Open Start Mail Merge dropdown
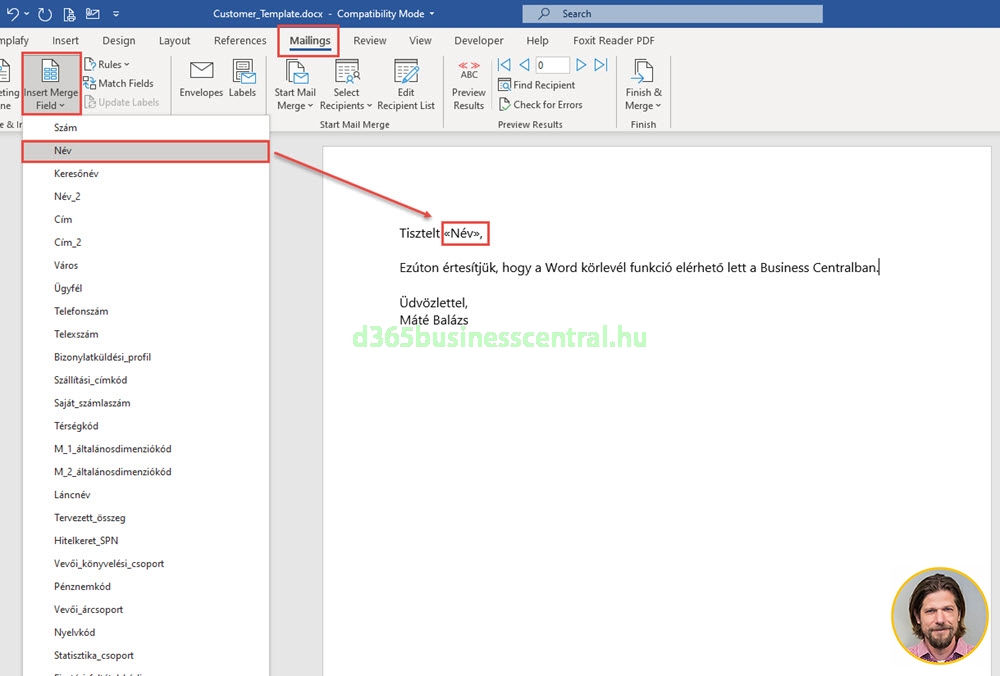 click(x=295, y=85)
